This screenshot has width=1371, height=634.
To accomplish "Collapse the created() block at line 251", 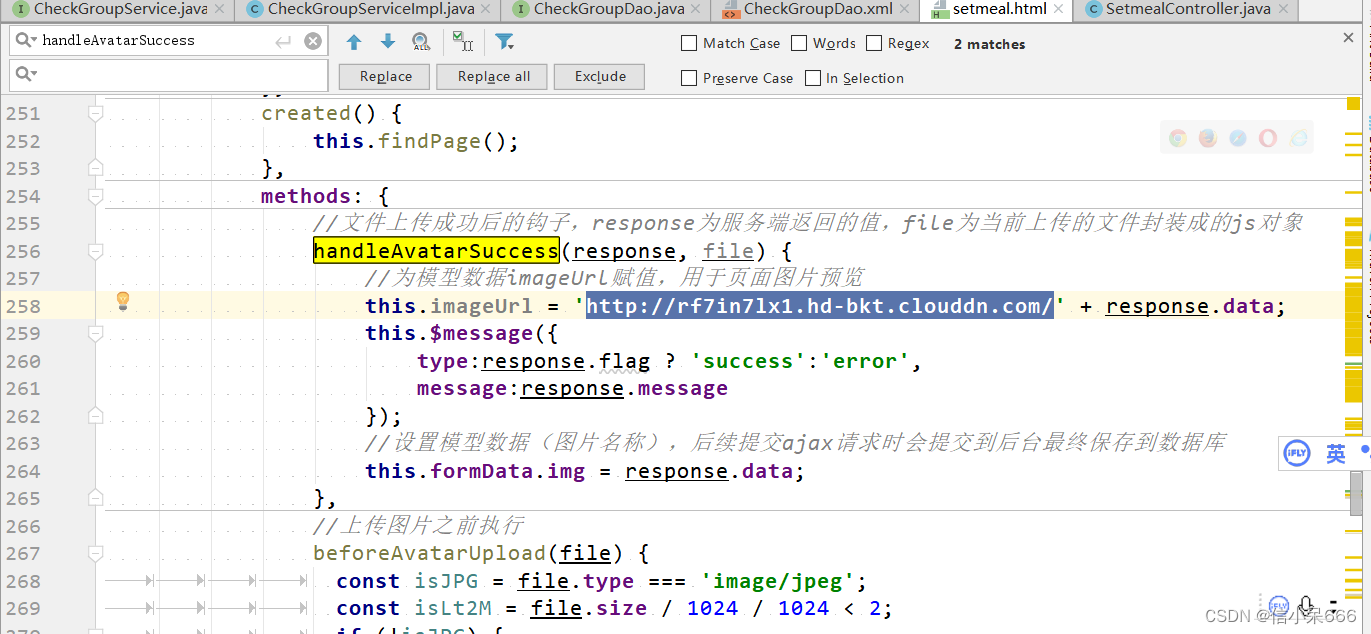I will click(x=95, y=114).
